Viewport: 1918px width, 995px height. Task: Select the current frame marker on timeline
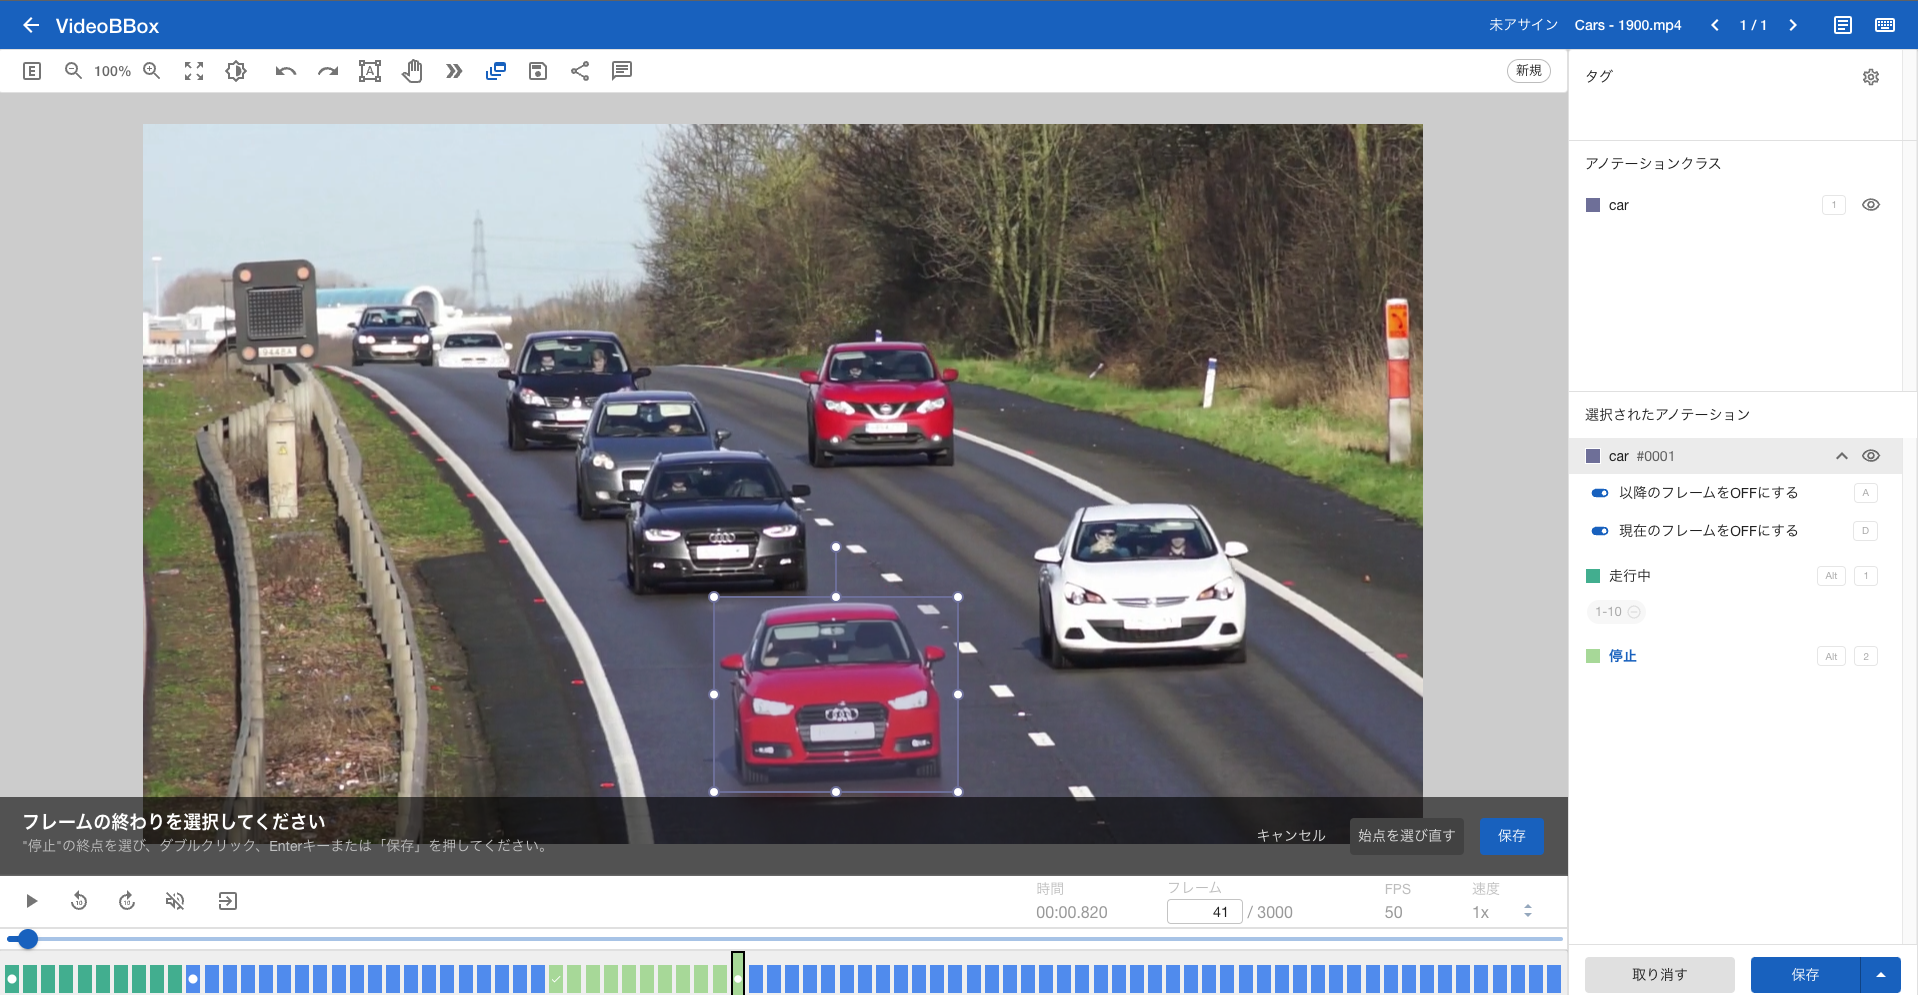point(738,973)
